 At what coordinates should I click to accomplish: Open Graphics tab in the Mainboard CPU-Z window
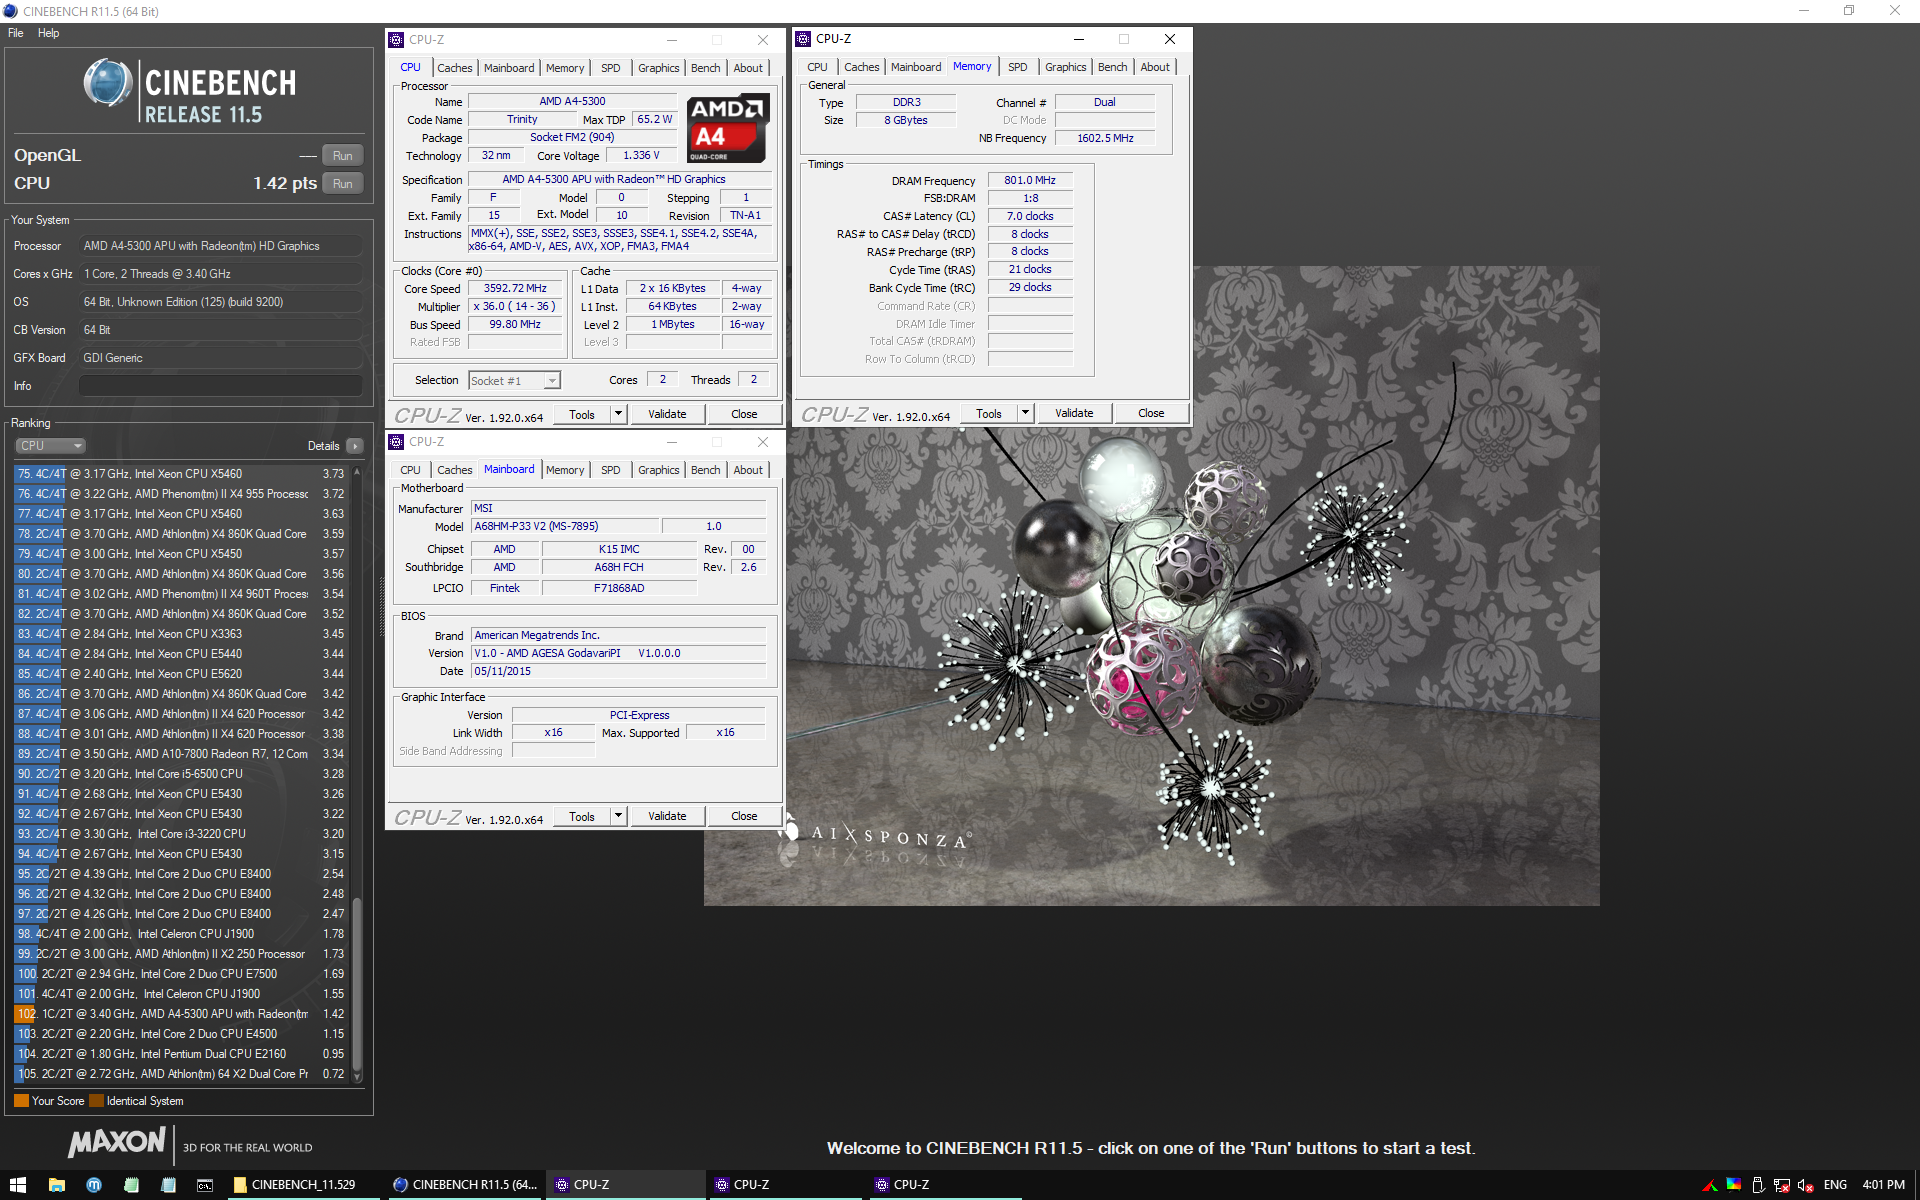(659, 470)
